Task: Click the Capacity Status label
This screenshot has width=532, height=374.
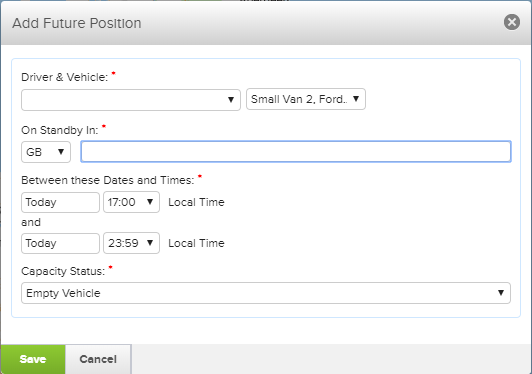Action: [x=63, y=271]
